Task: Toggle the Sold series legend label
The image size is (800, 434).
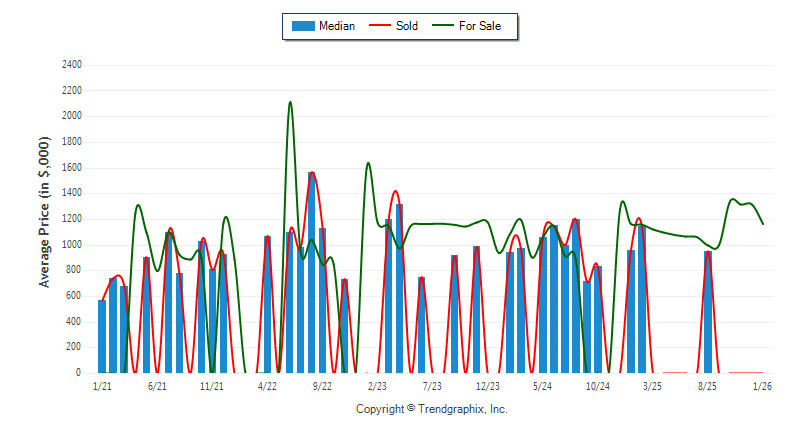Action: coord(407,26)
